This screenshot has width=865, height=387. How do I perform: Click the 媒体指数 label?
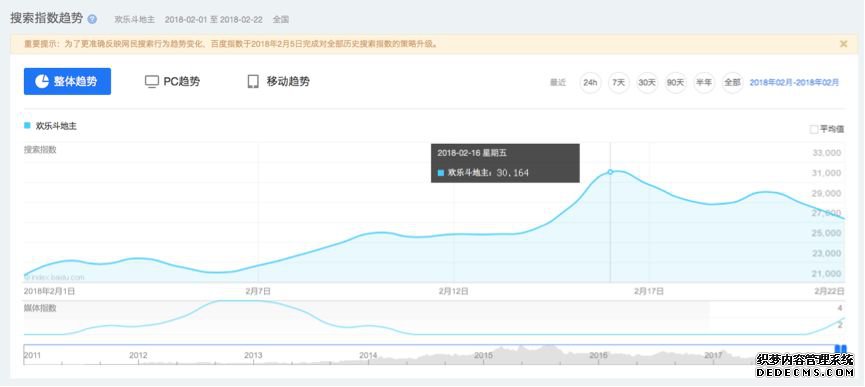(40, 308)
